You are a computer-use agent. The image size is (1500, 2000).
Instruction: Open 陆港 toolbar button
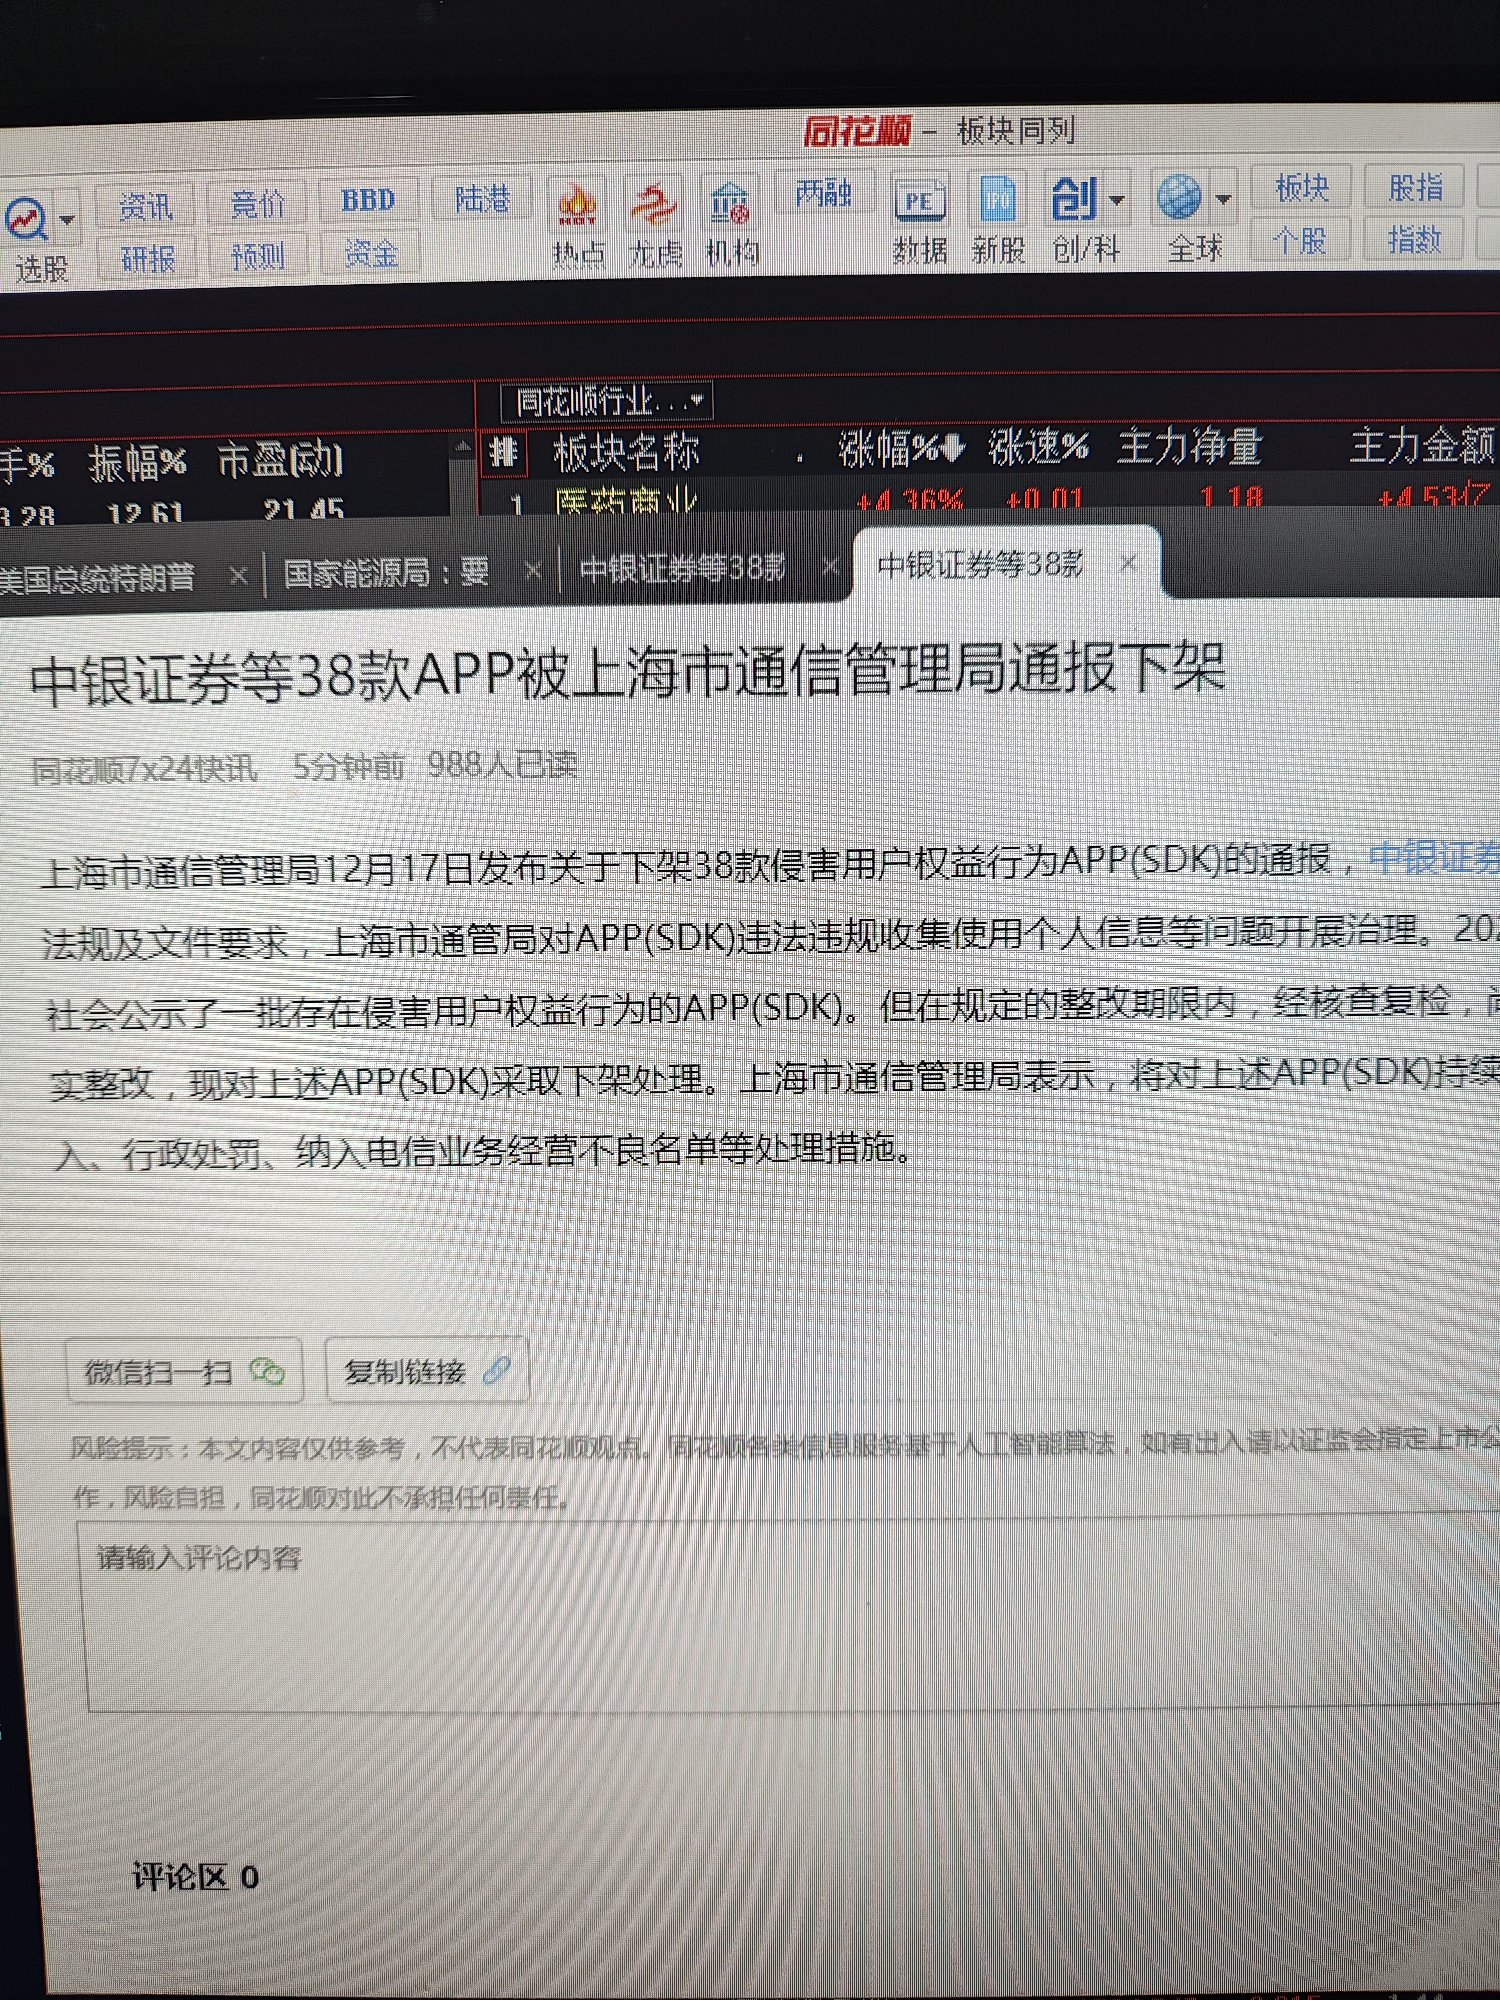coord(482,199)
